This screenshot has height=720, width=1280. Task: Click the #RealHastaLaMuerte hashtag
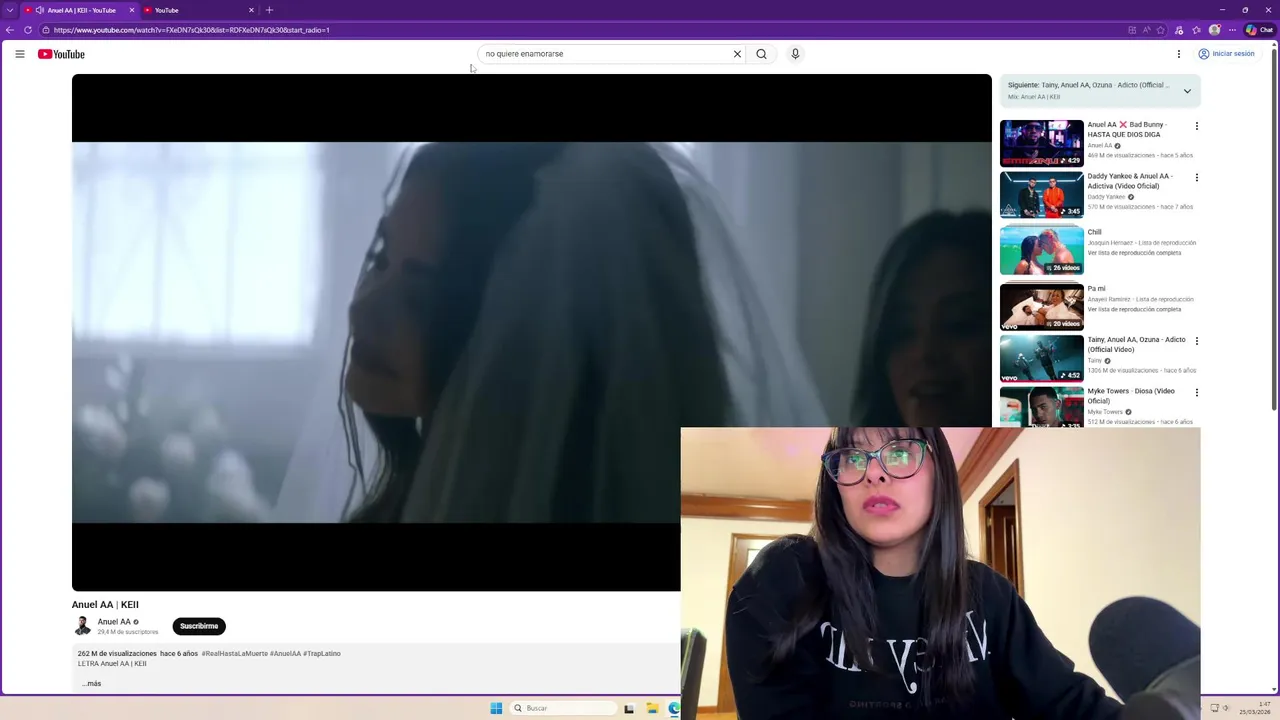click(x=234, y=654)
